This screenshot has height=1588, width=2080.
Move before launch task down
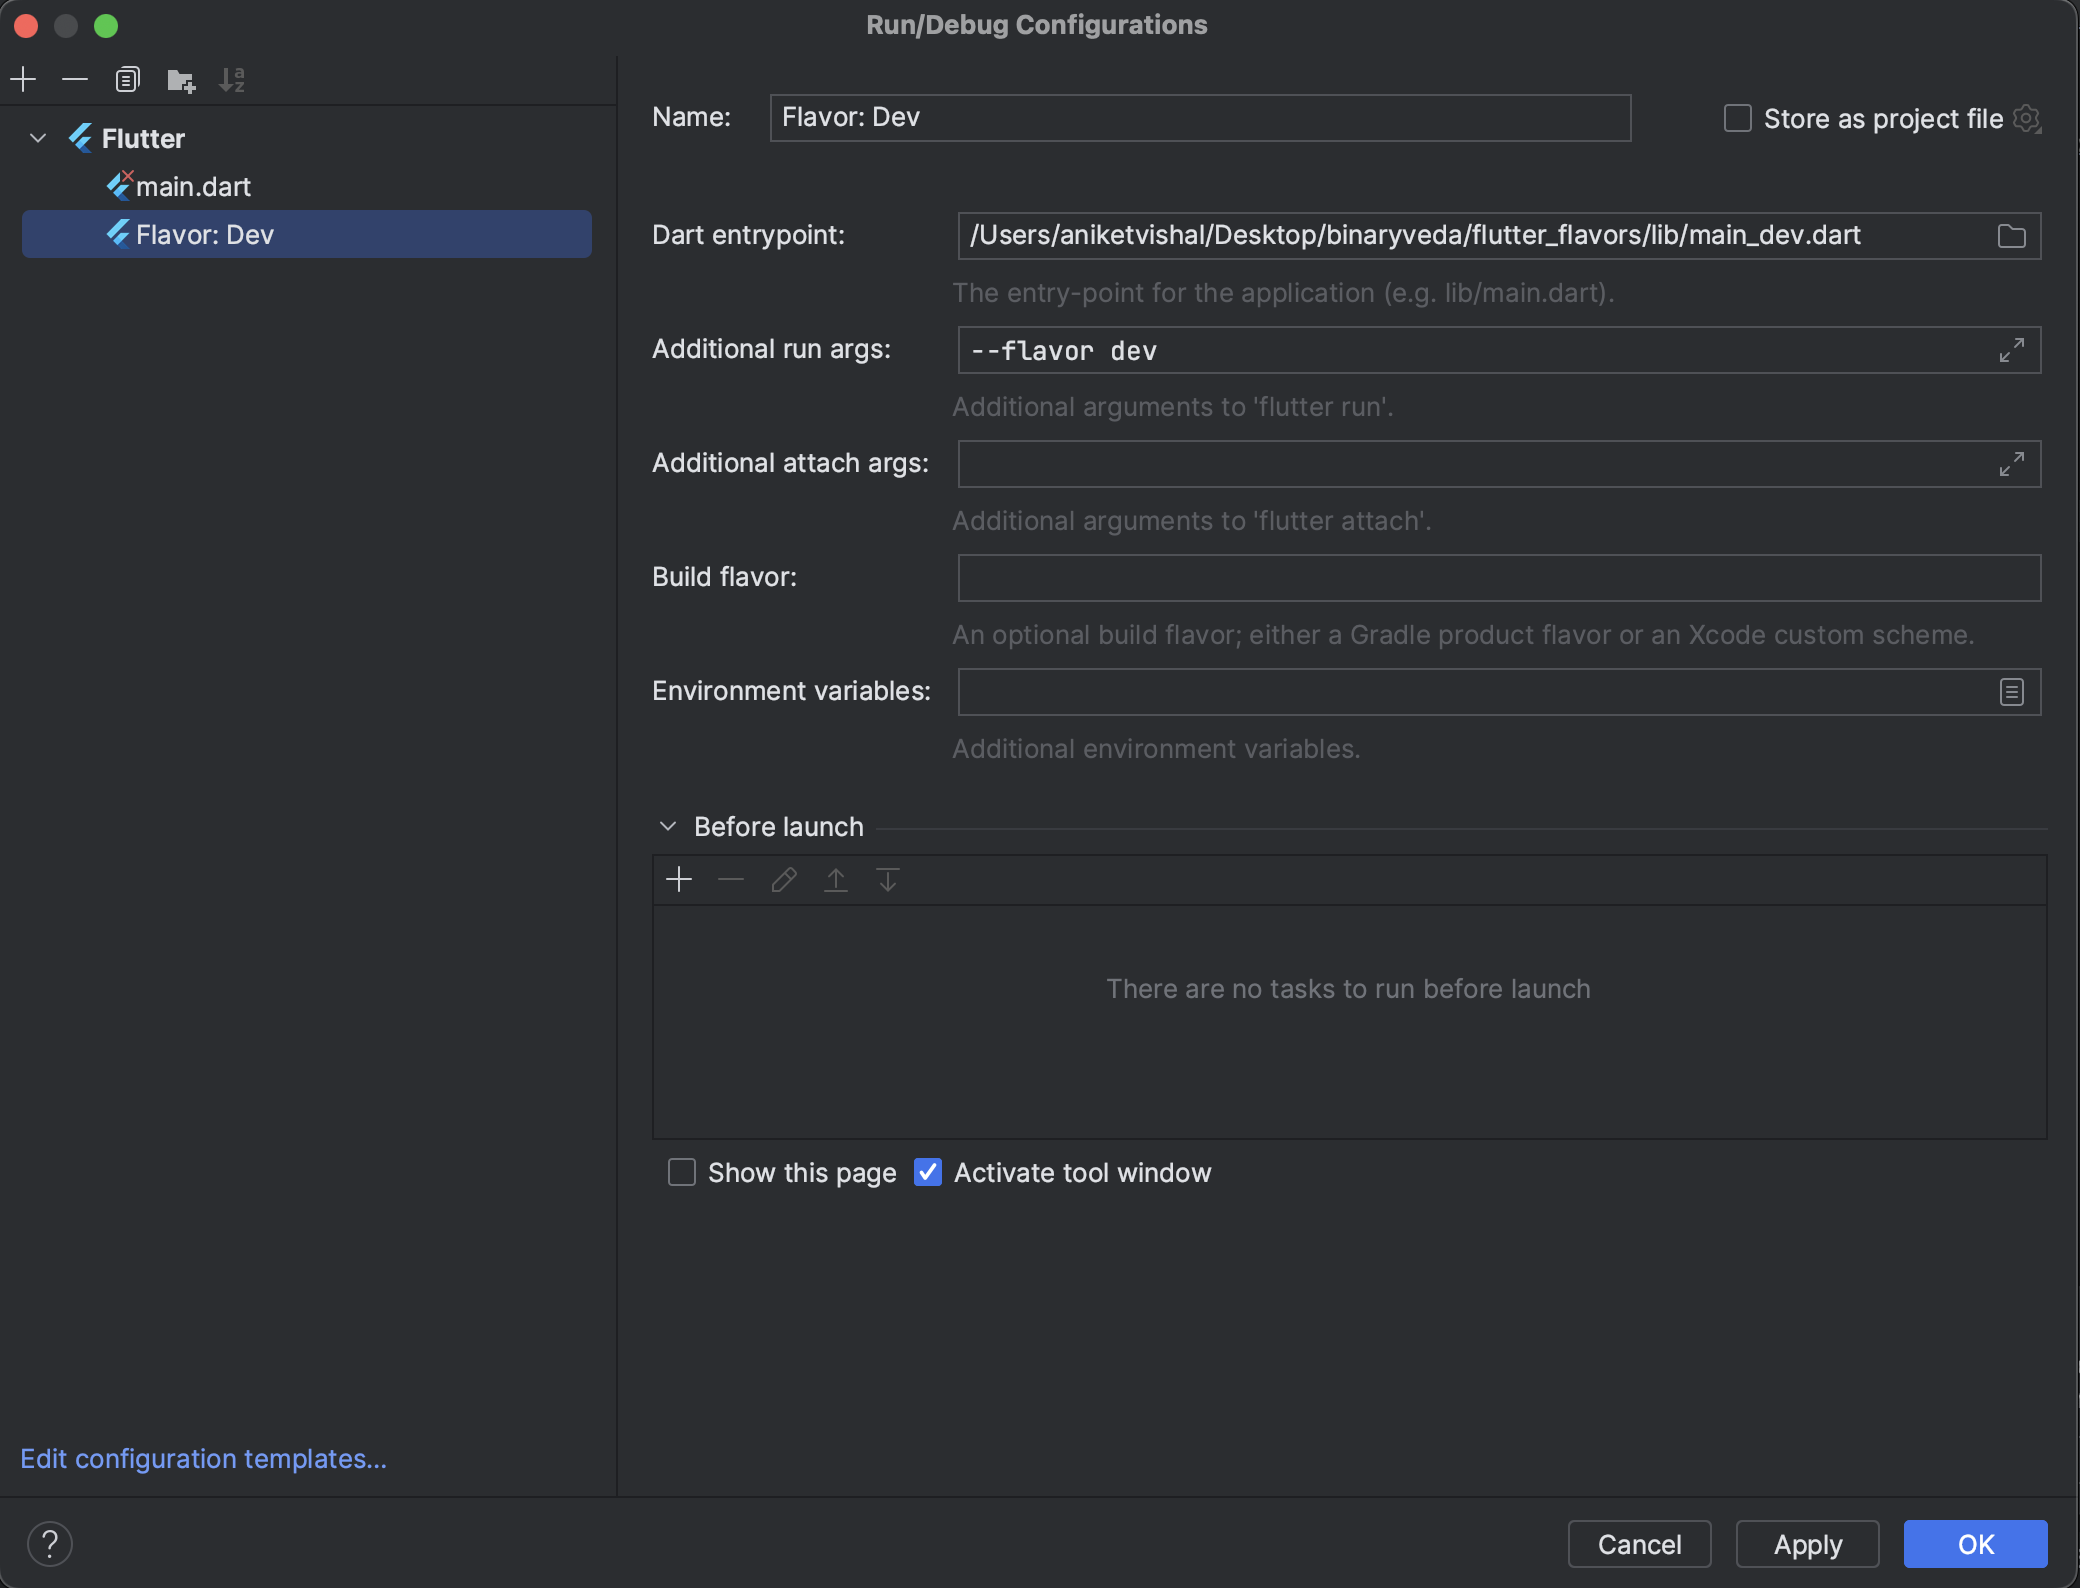tap(887, 880)
